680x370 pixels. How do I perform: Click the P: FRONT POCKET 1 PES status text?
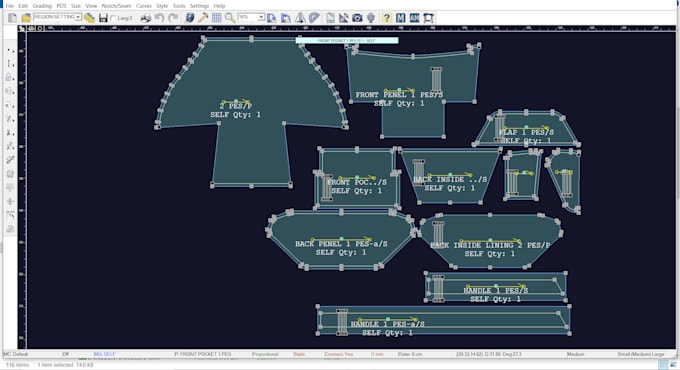coord(203,354)
